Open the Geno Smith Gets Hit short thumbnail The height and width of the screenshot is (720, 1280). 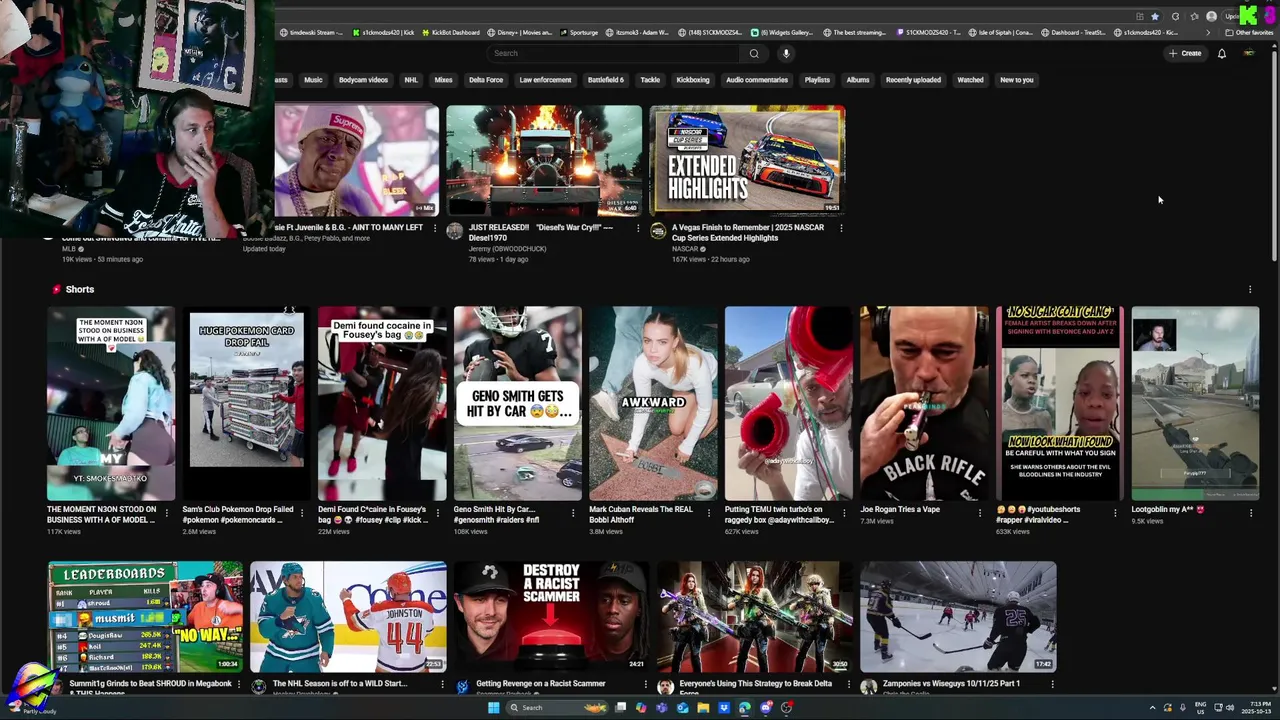pyautogui.click(x=517, y=403)
